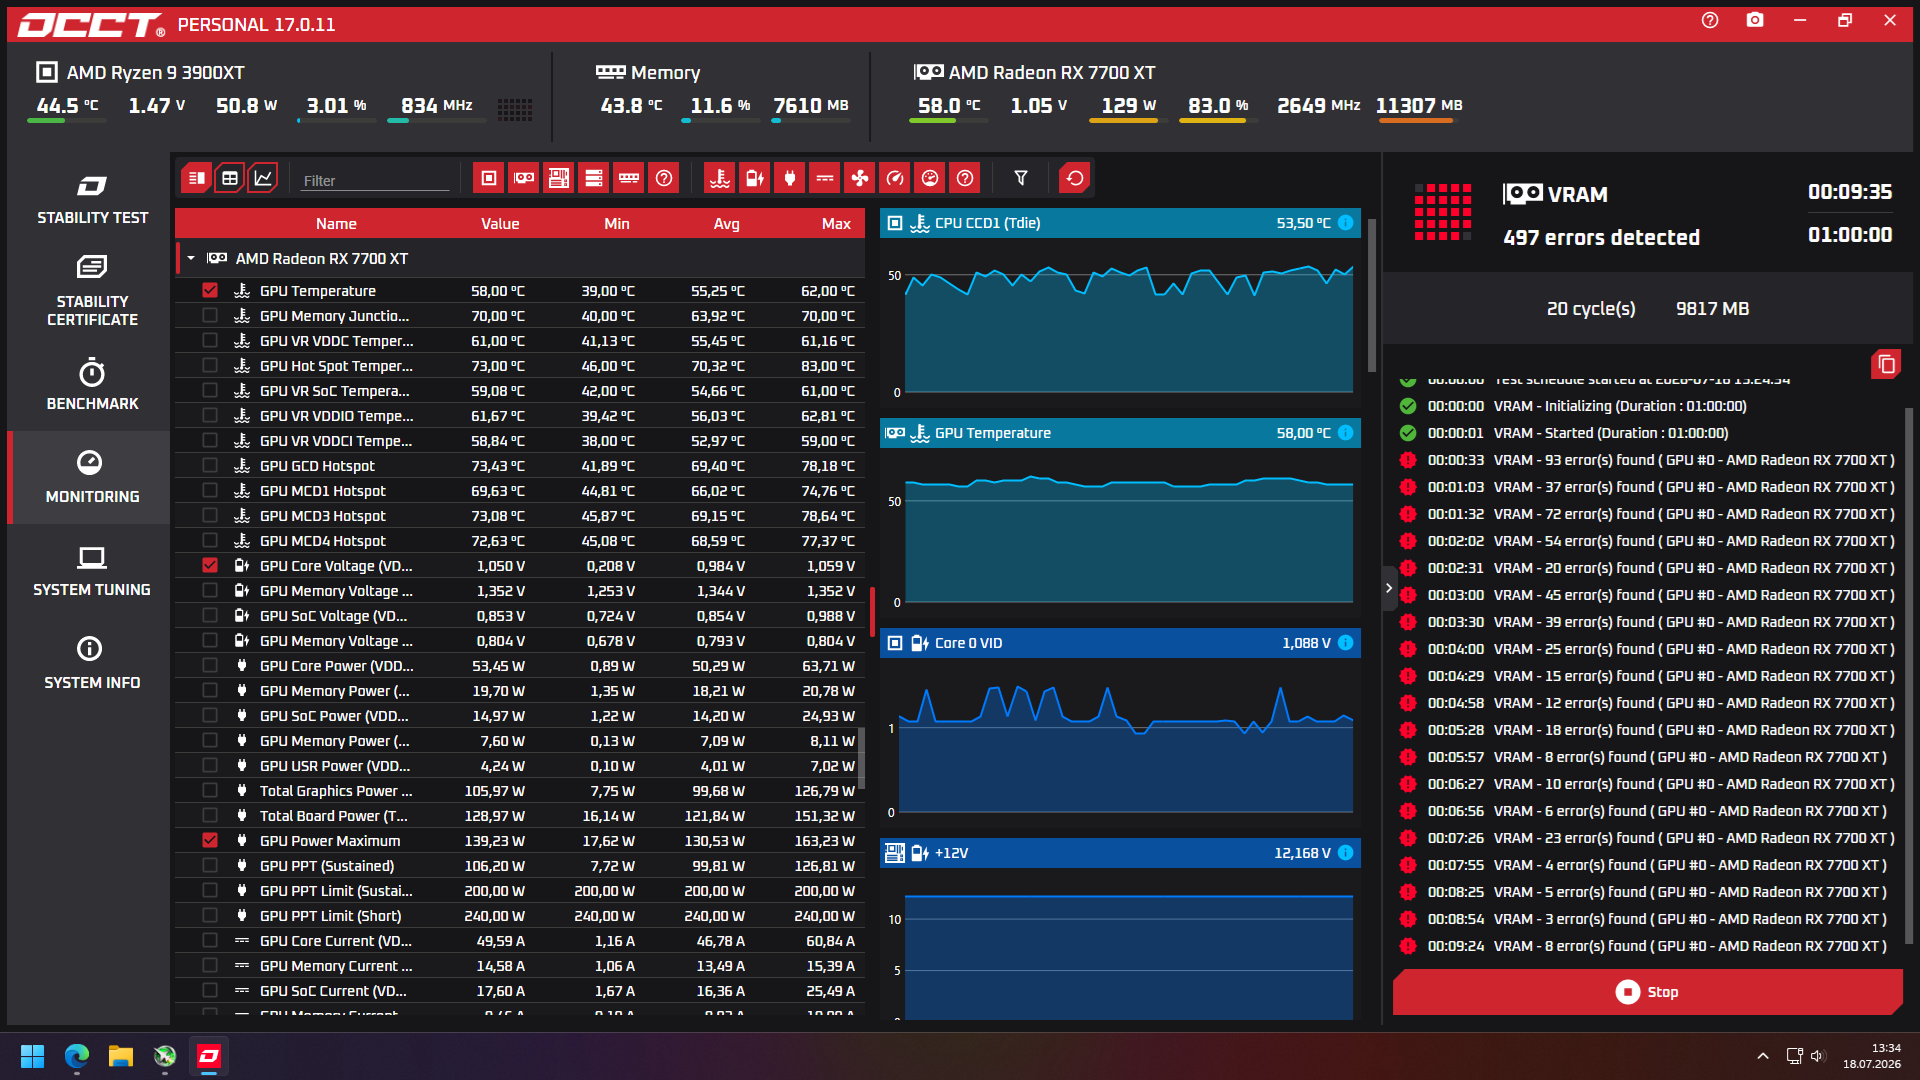Toggle fan sensor type filter
The height and width of the screenshot is (1080, 1920).
(860, 178)
